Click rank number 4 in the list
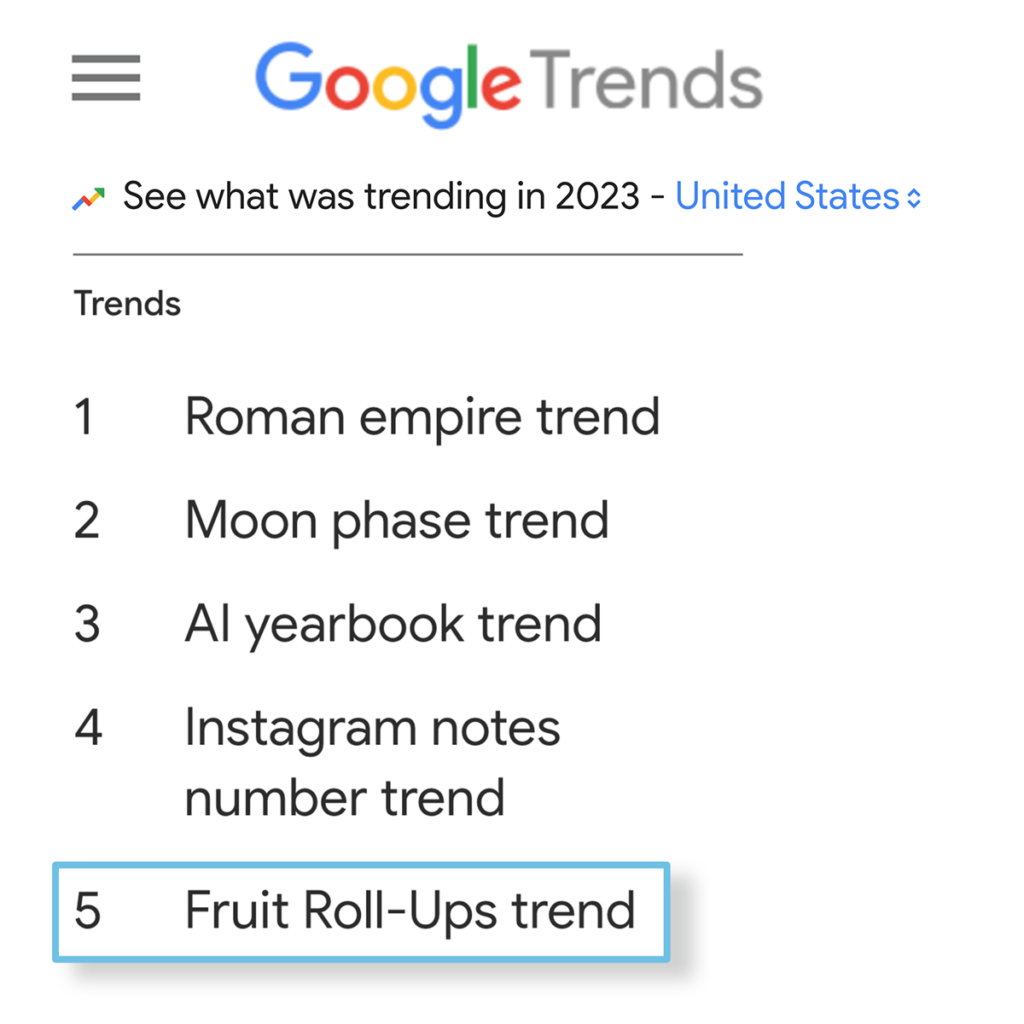 click(x=88, y=728)
